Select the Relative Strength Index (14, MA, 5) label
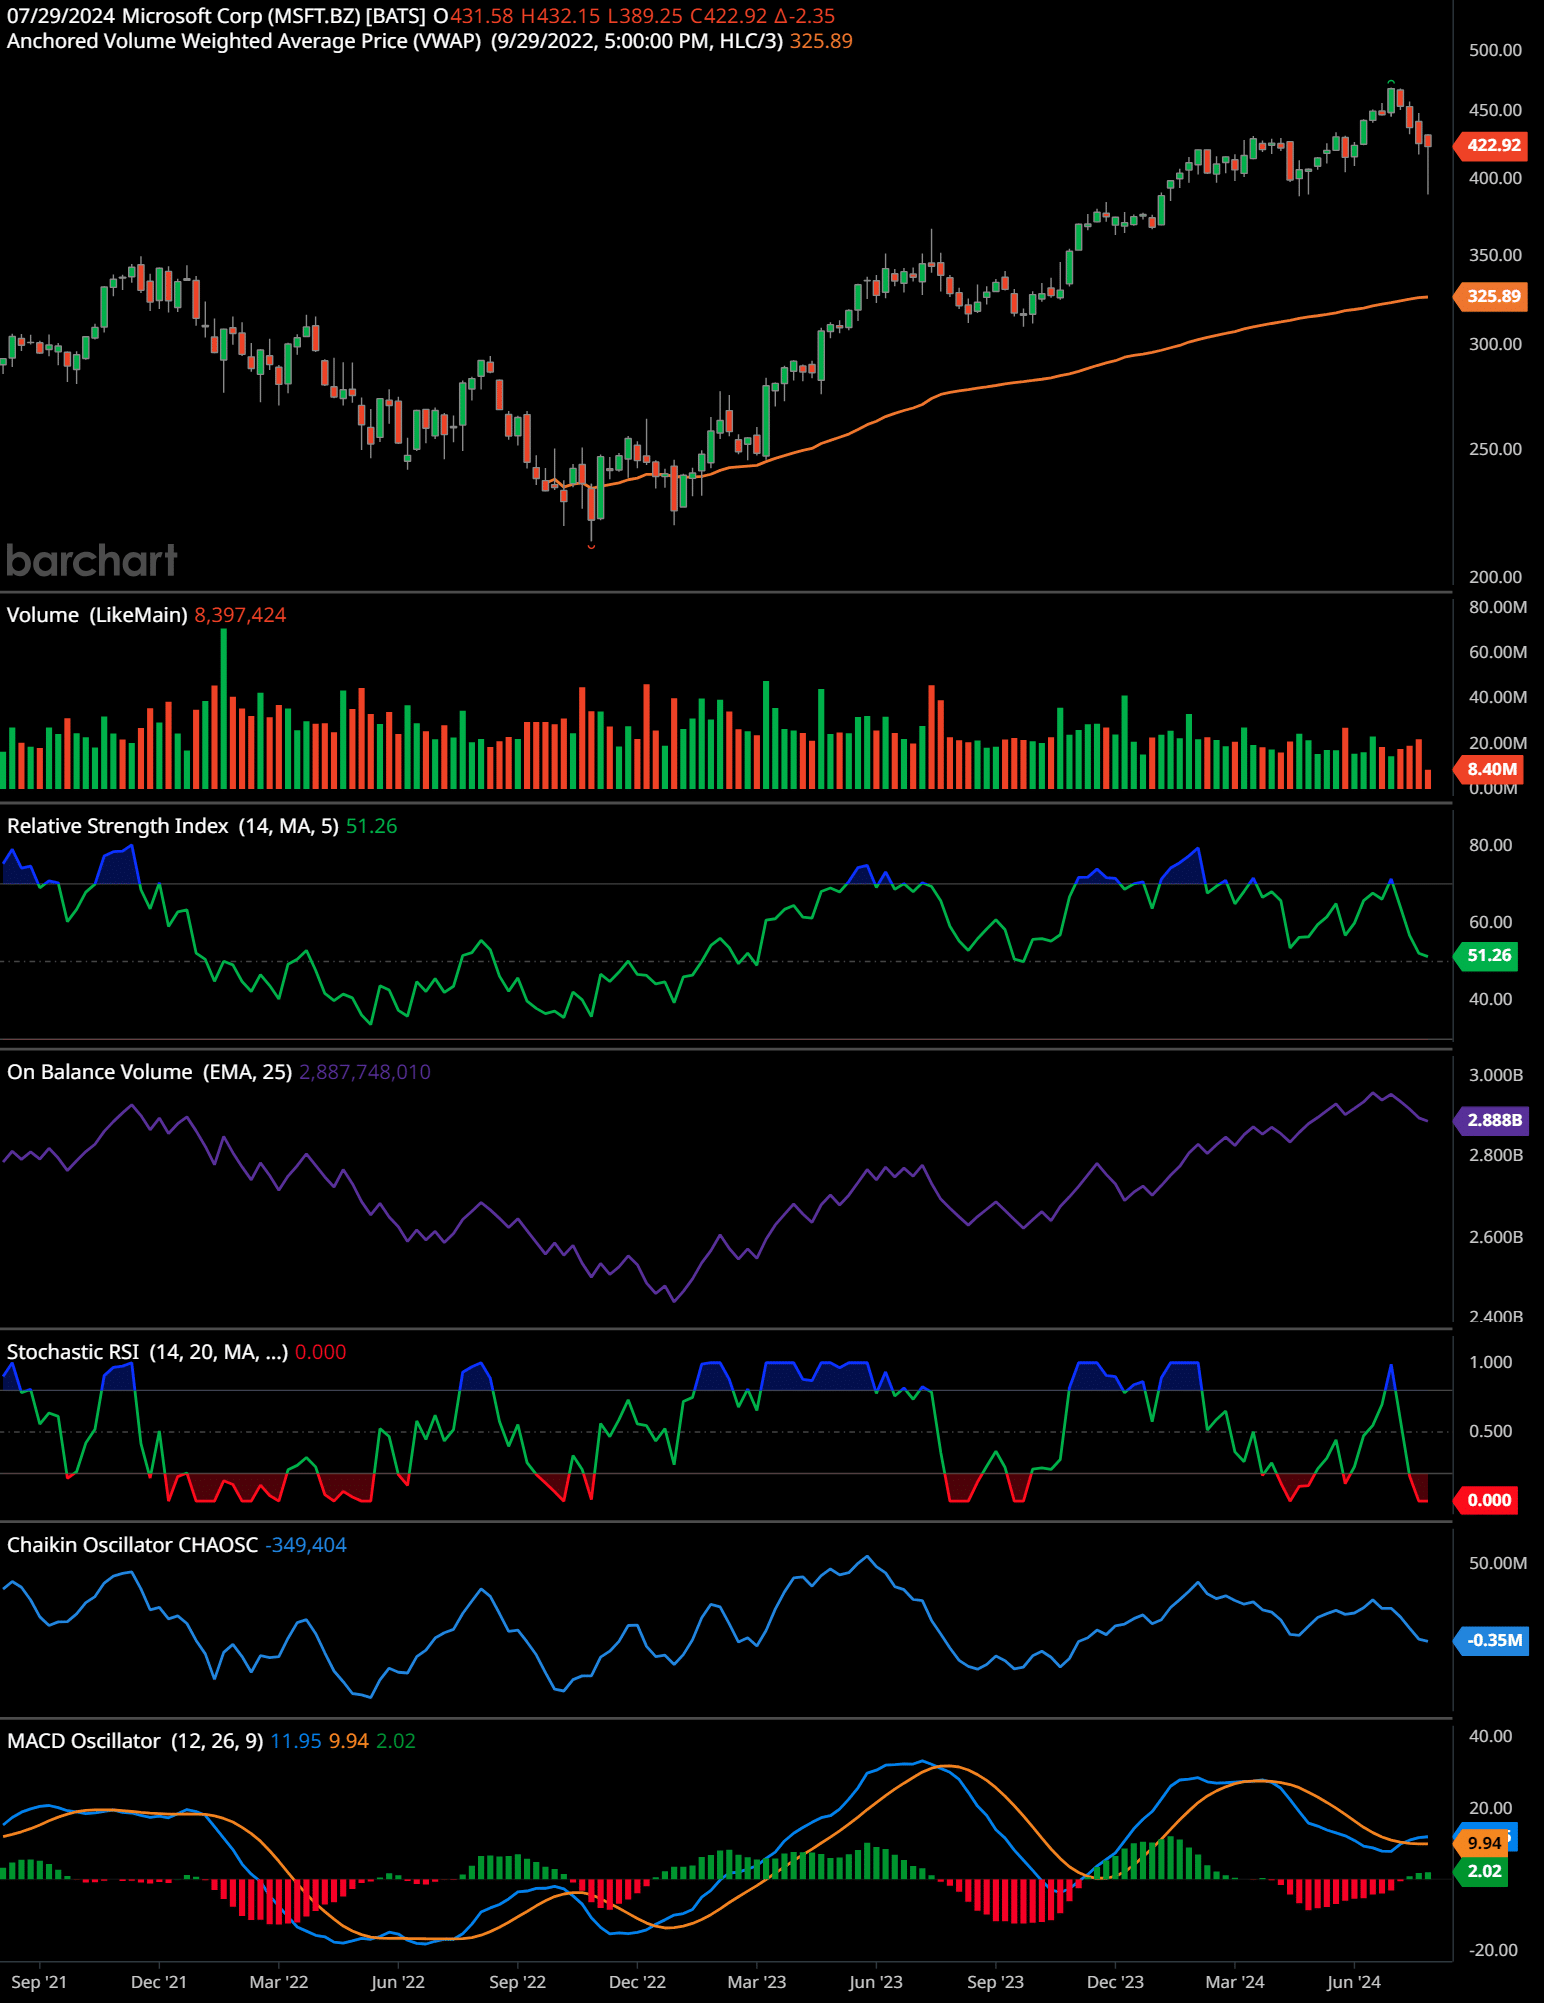The width and height of the screenshot is (1544, 2003). pos(173,826)
